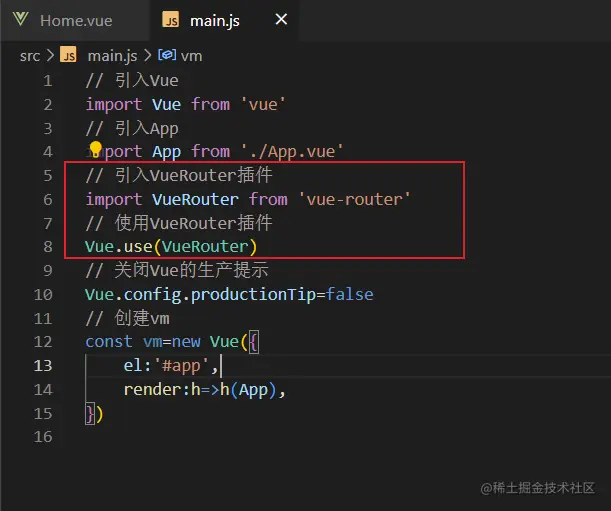
Task: Click the VueRouter identifier on line 6
Action: tap(195, 200)
